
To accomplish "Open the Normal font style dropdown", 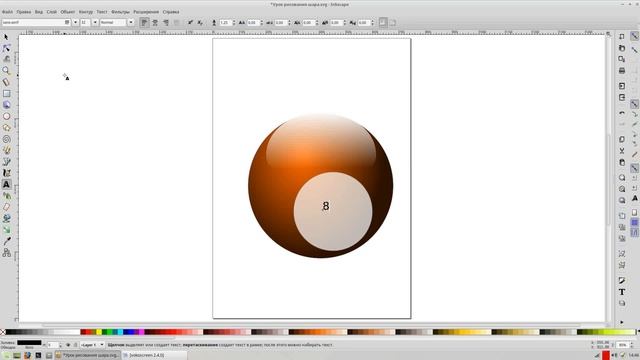I will click(131, 22).
